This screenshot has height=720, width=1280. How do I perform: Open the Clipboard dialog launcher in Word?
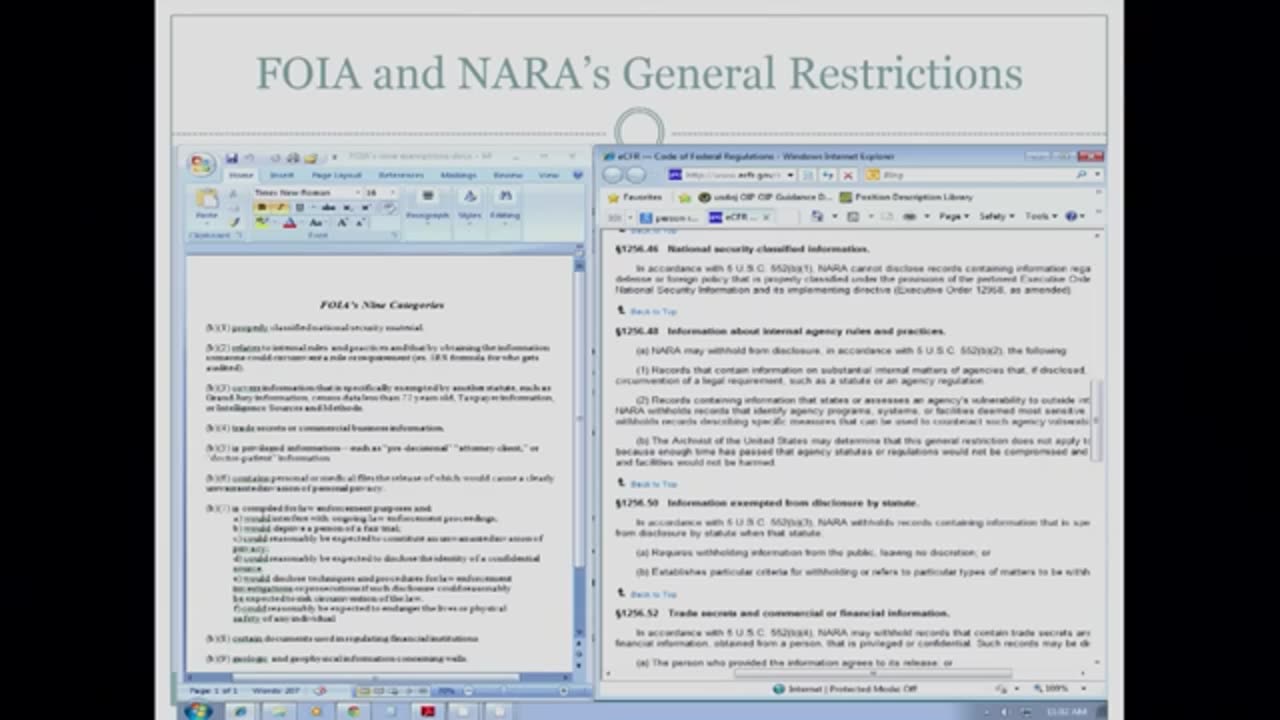point(238,235)
